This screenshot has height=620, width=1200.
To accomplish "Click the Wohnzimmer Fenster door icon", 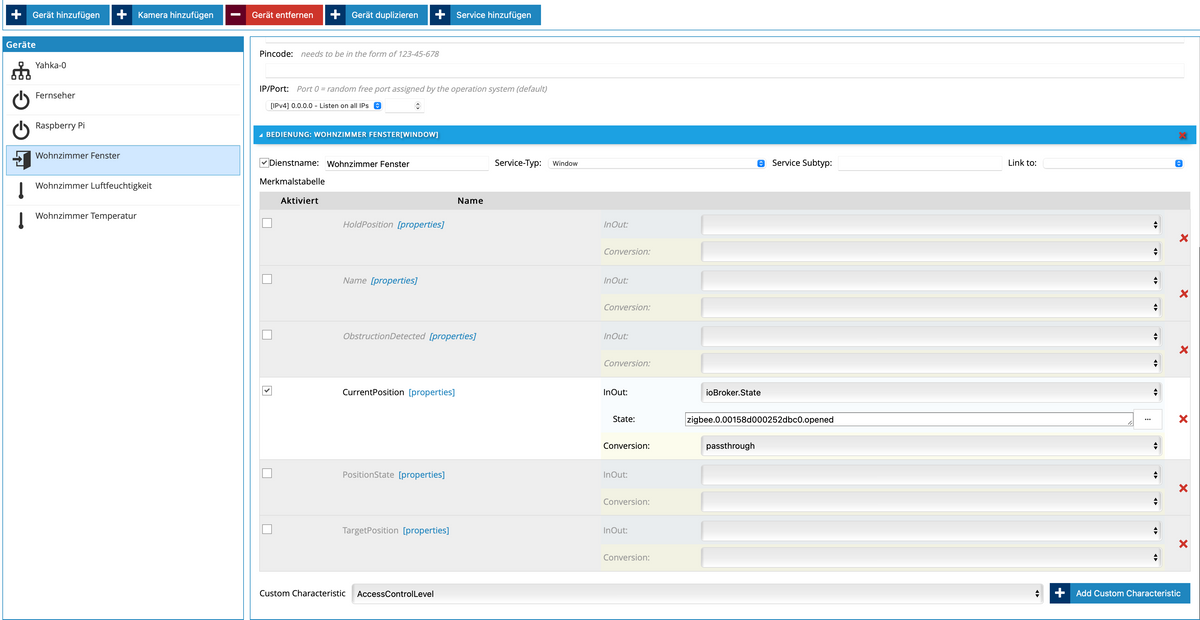I will coord(21,161).
